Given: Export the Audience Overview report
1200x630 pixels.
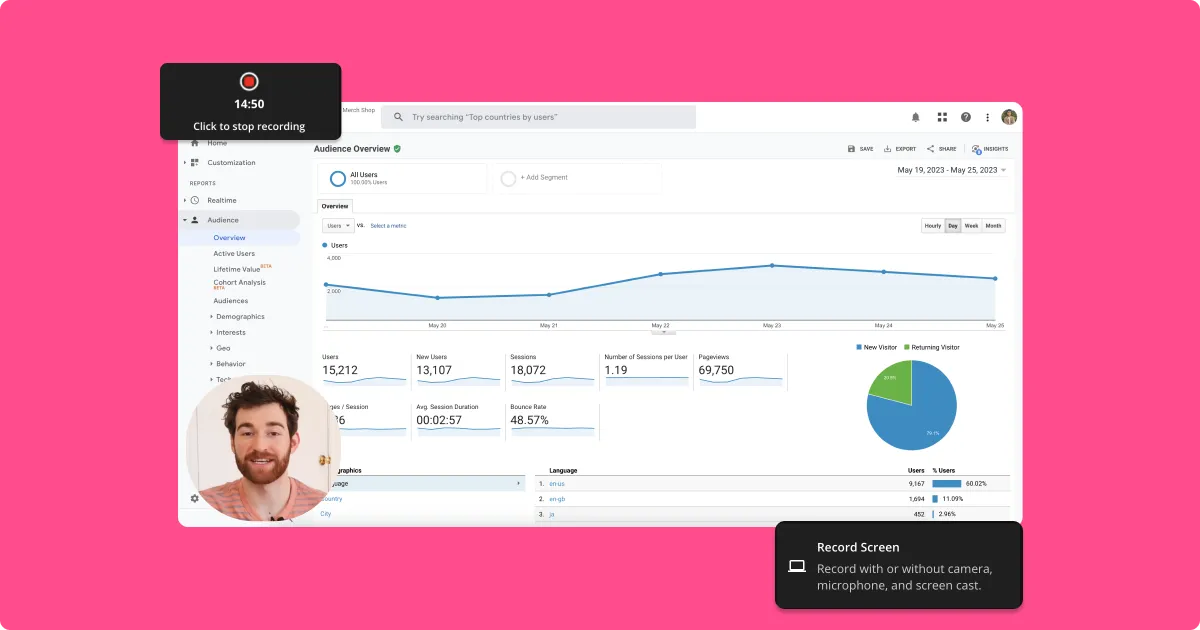Looking at the screenshot, I should point(900,149).
